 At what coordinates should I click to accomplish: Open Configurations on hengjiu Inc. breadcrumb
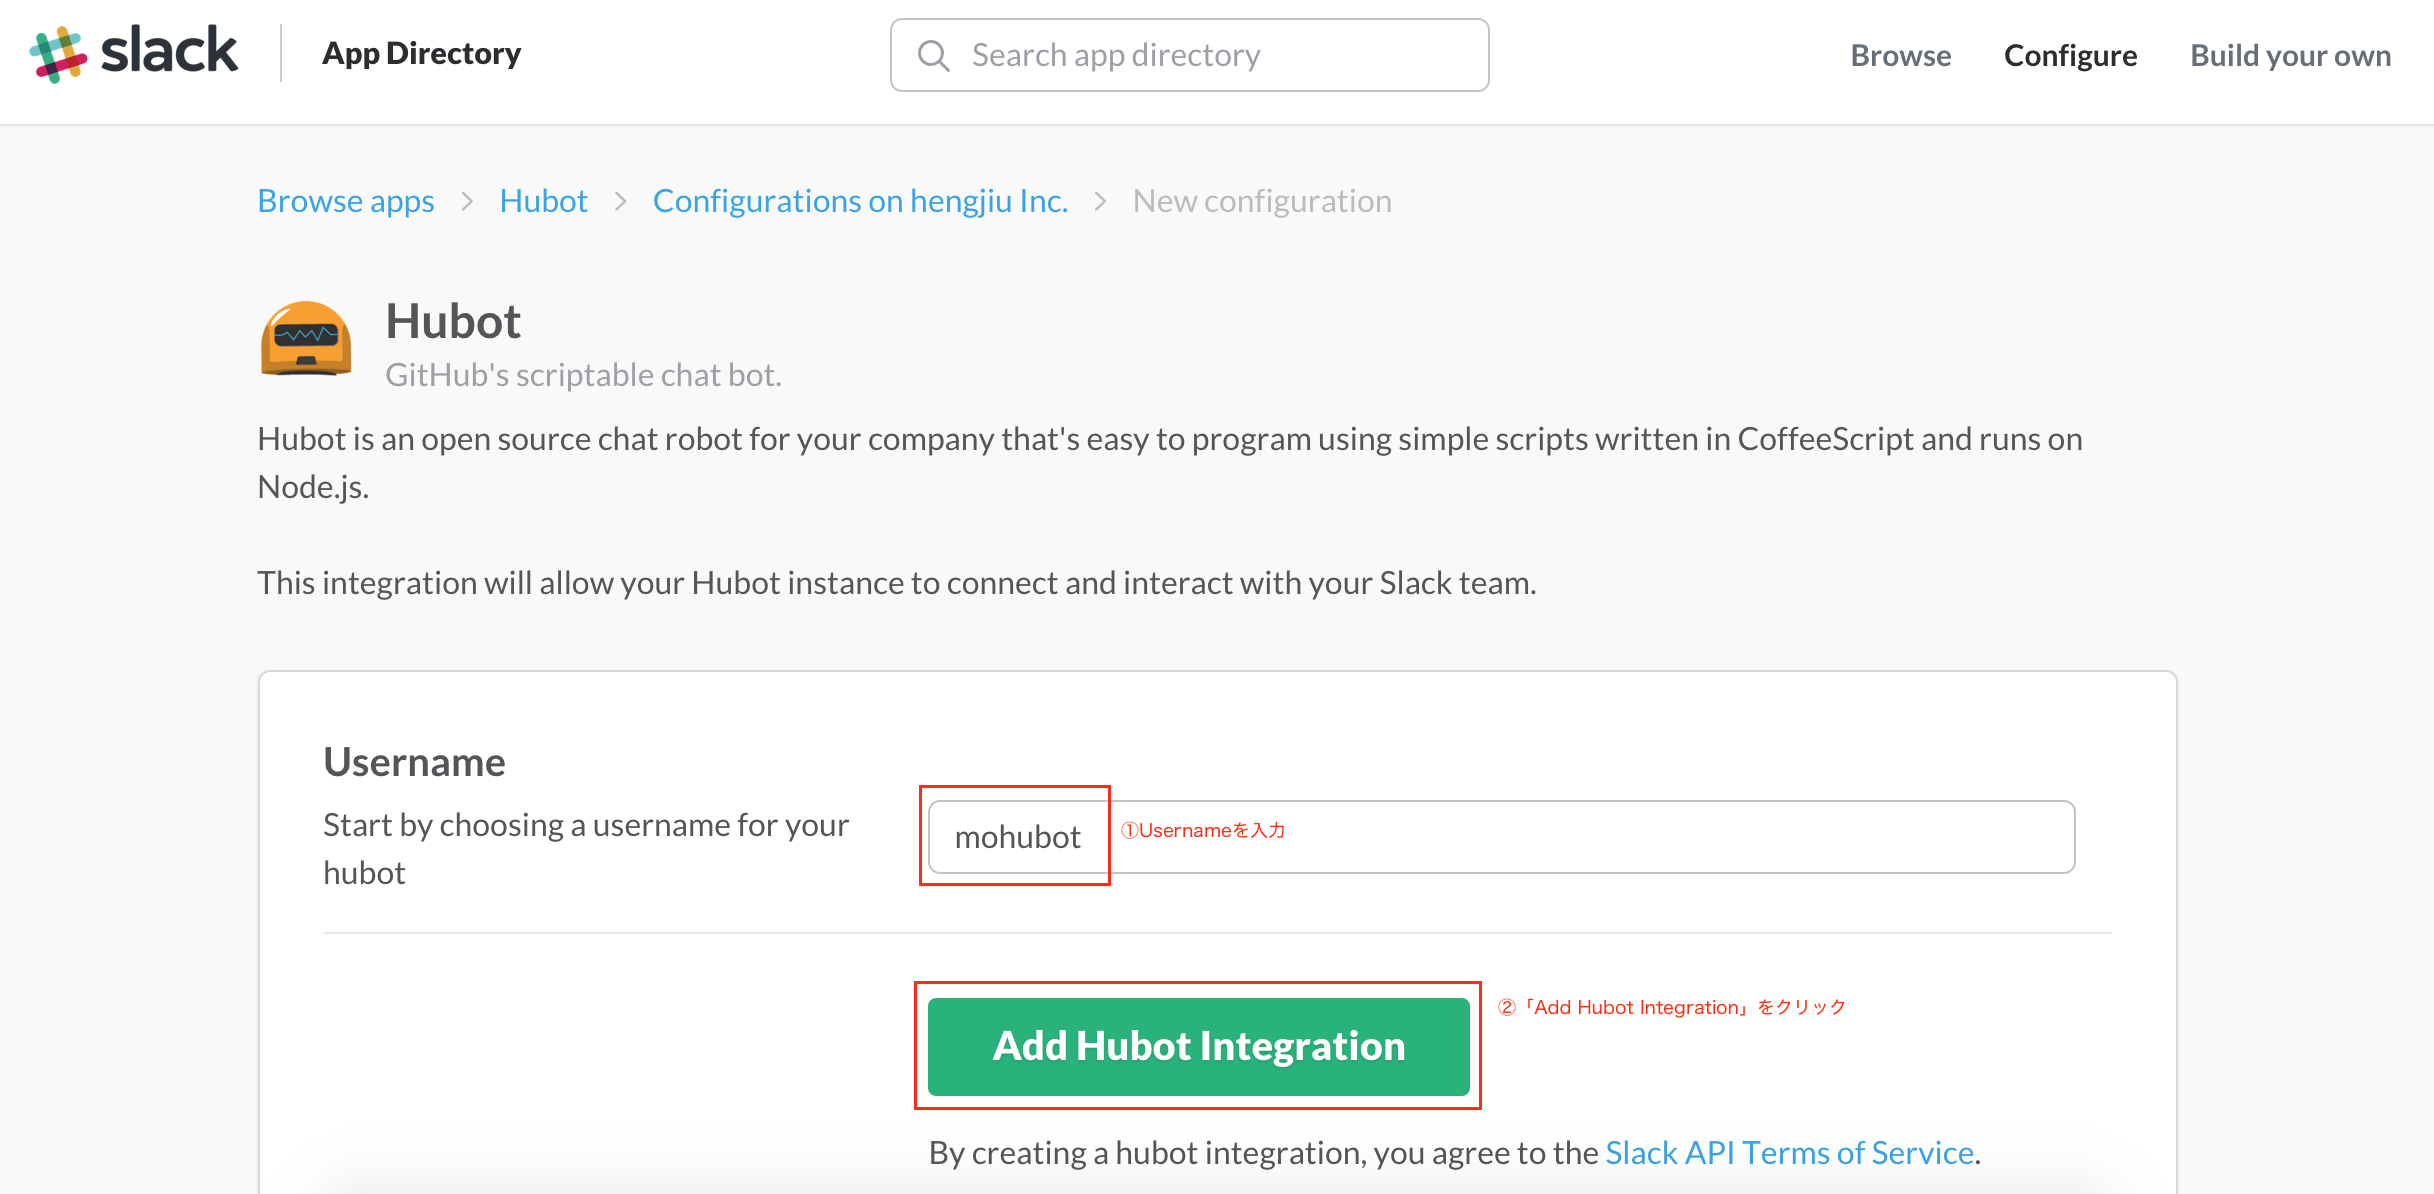coord(860,200)
